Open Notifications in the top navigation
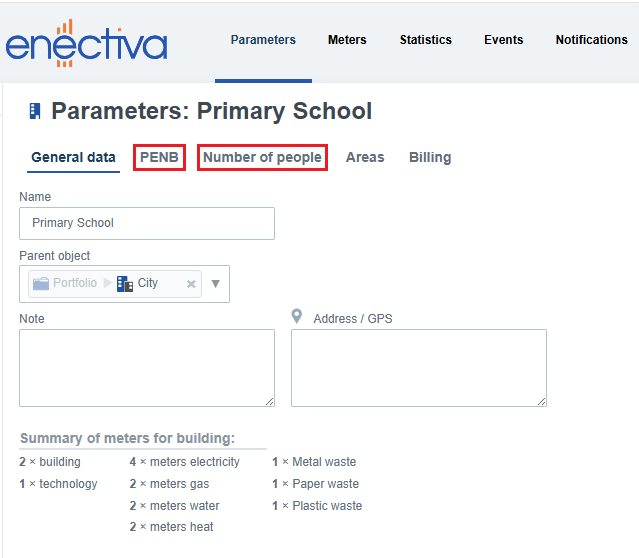This screenshot has width=639, height=558. tap(591, 40)
